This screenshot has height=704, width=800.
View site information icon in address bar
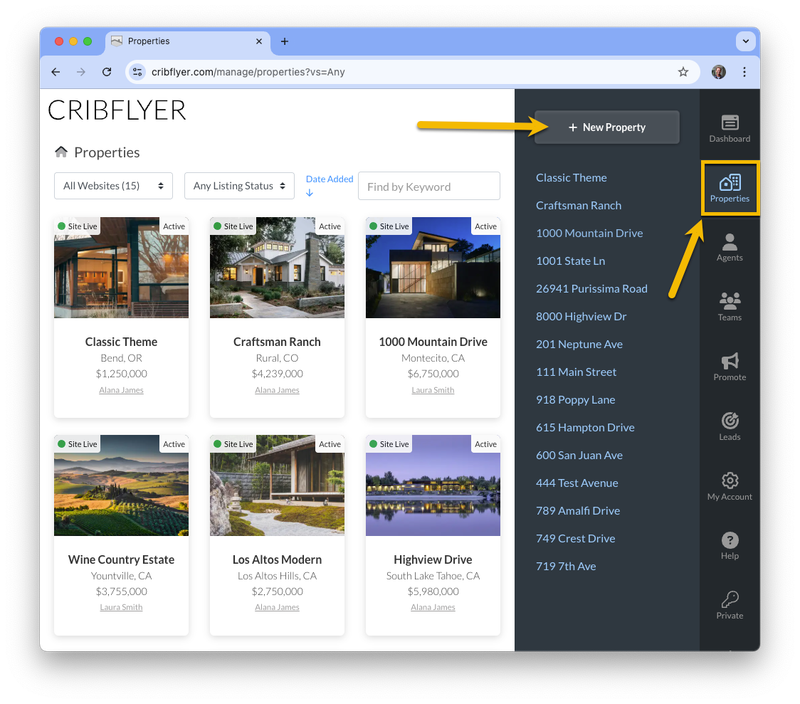137,72
